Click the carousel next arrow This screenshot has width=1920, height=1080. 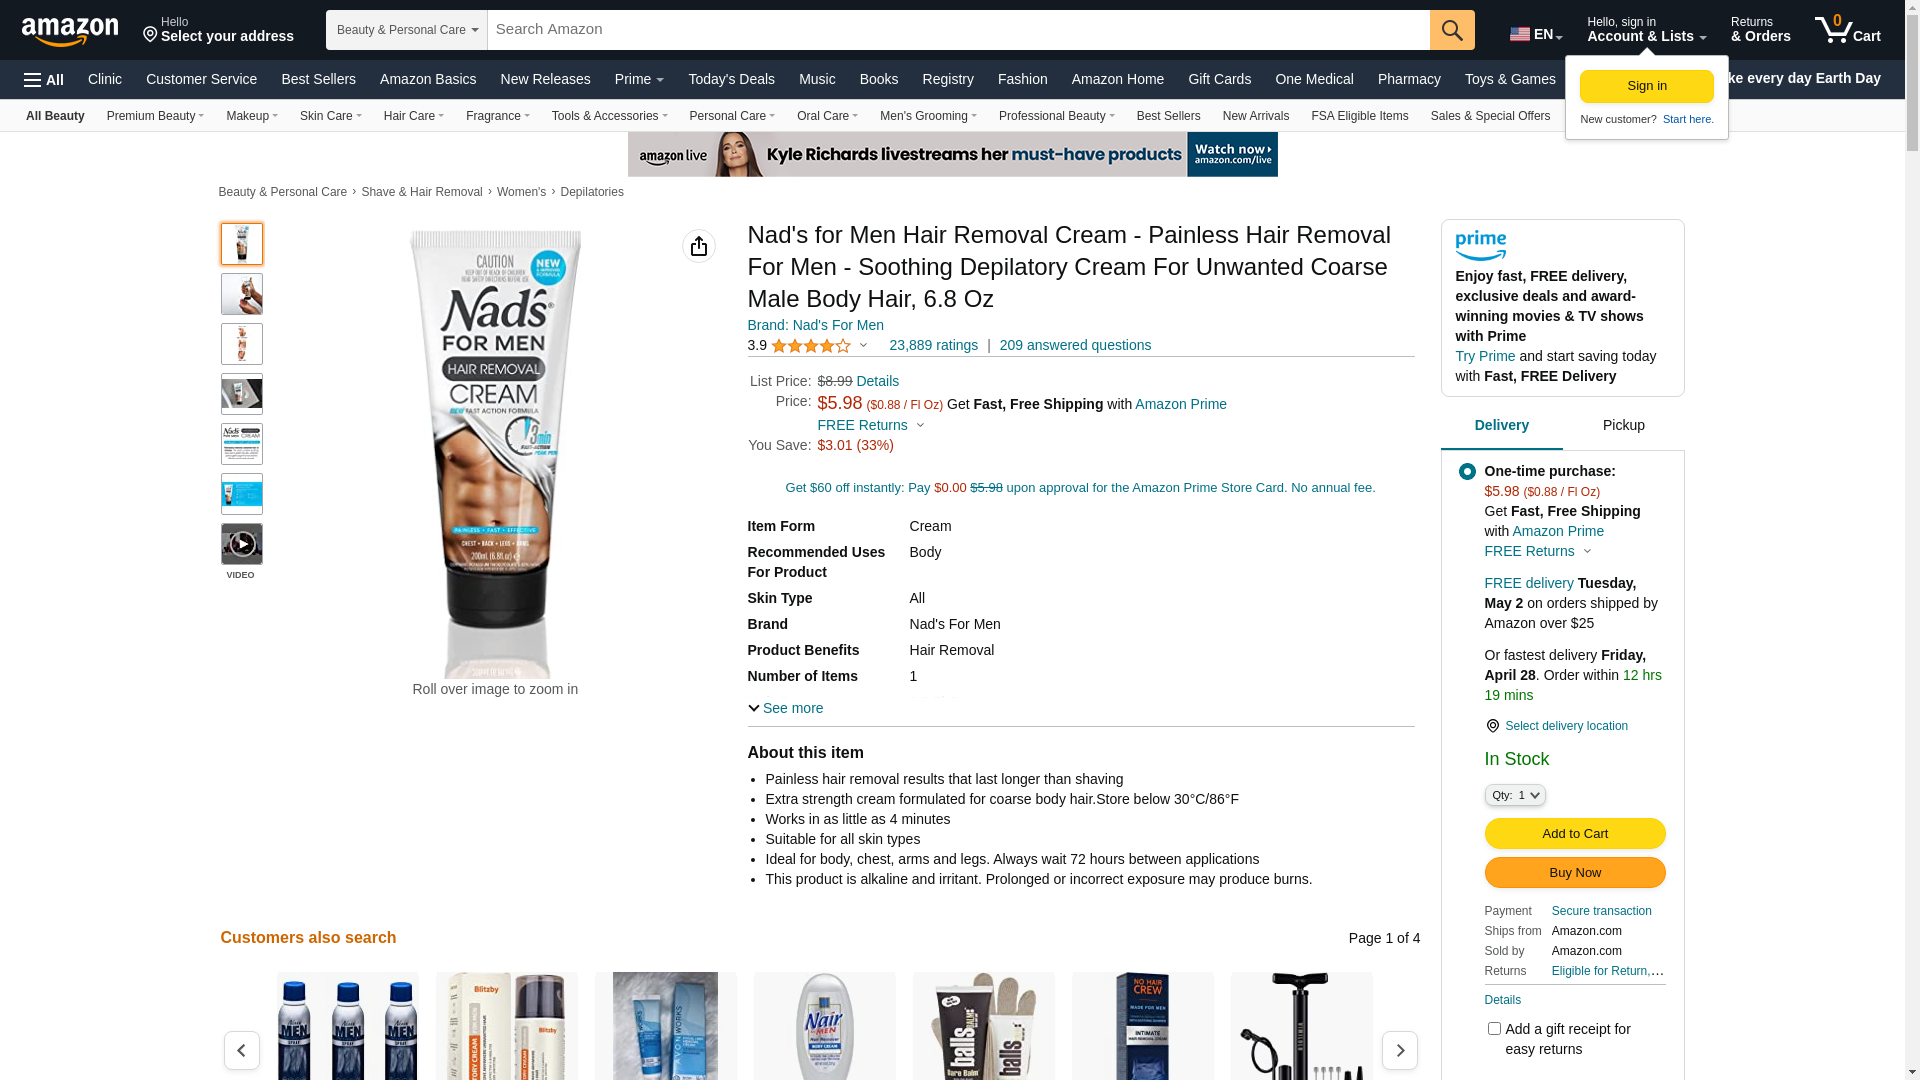click(1399, 1051)
